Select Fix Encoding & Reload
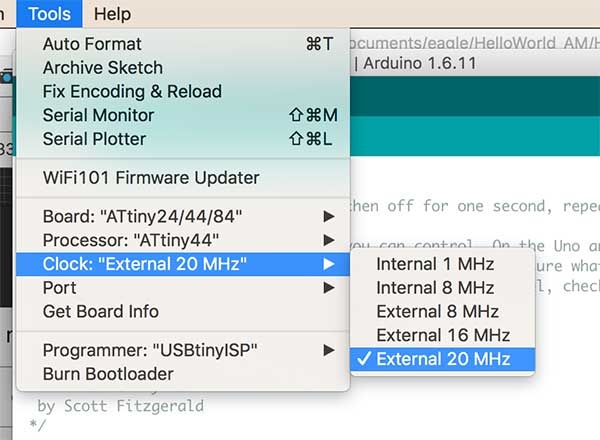The width and height of the screenshot is (600, 440). (x=132, y=91)
